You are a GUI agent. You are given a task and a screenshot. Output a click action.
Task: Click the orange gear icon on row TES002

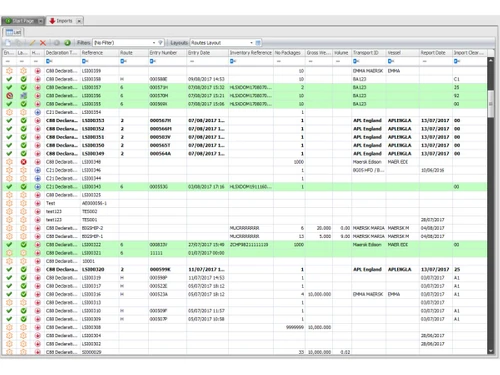[9, 211]
